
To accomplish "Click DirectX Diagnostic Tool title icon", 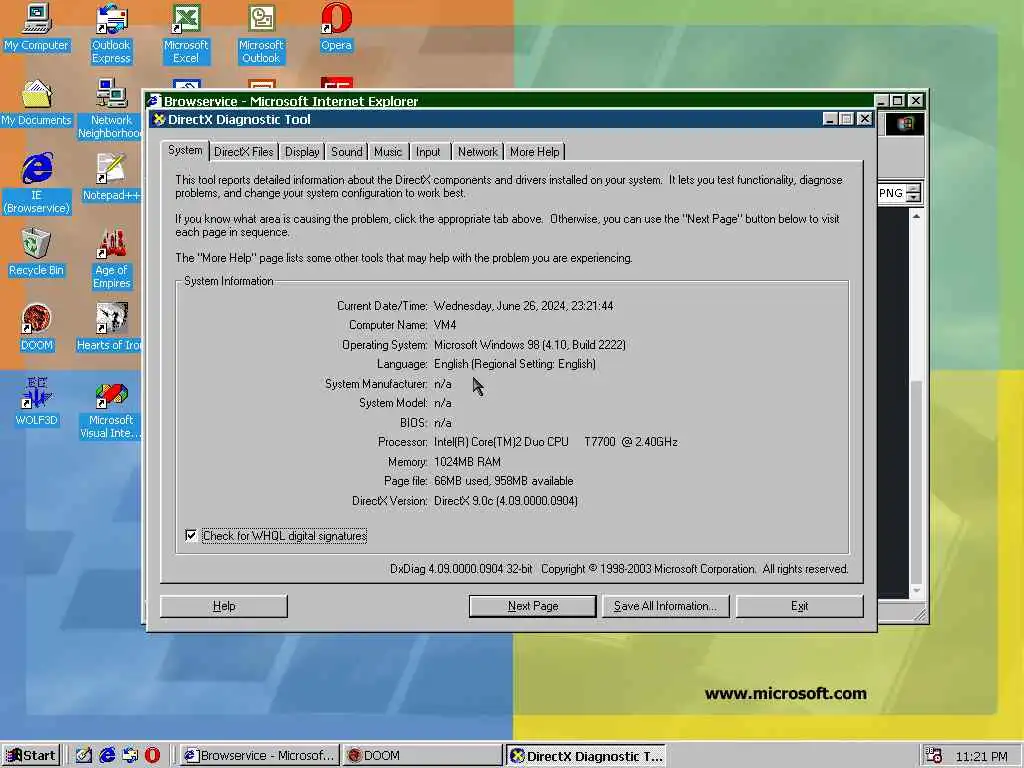I will 159,120.
